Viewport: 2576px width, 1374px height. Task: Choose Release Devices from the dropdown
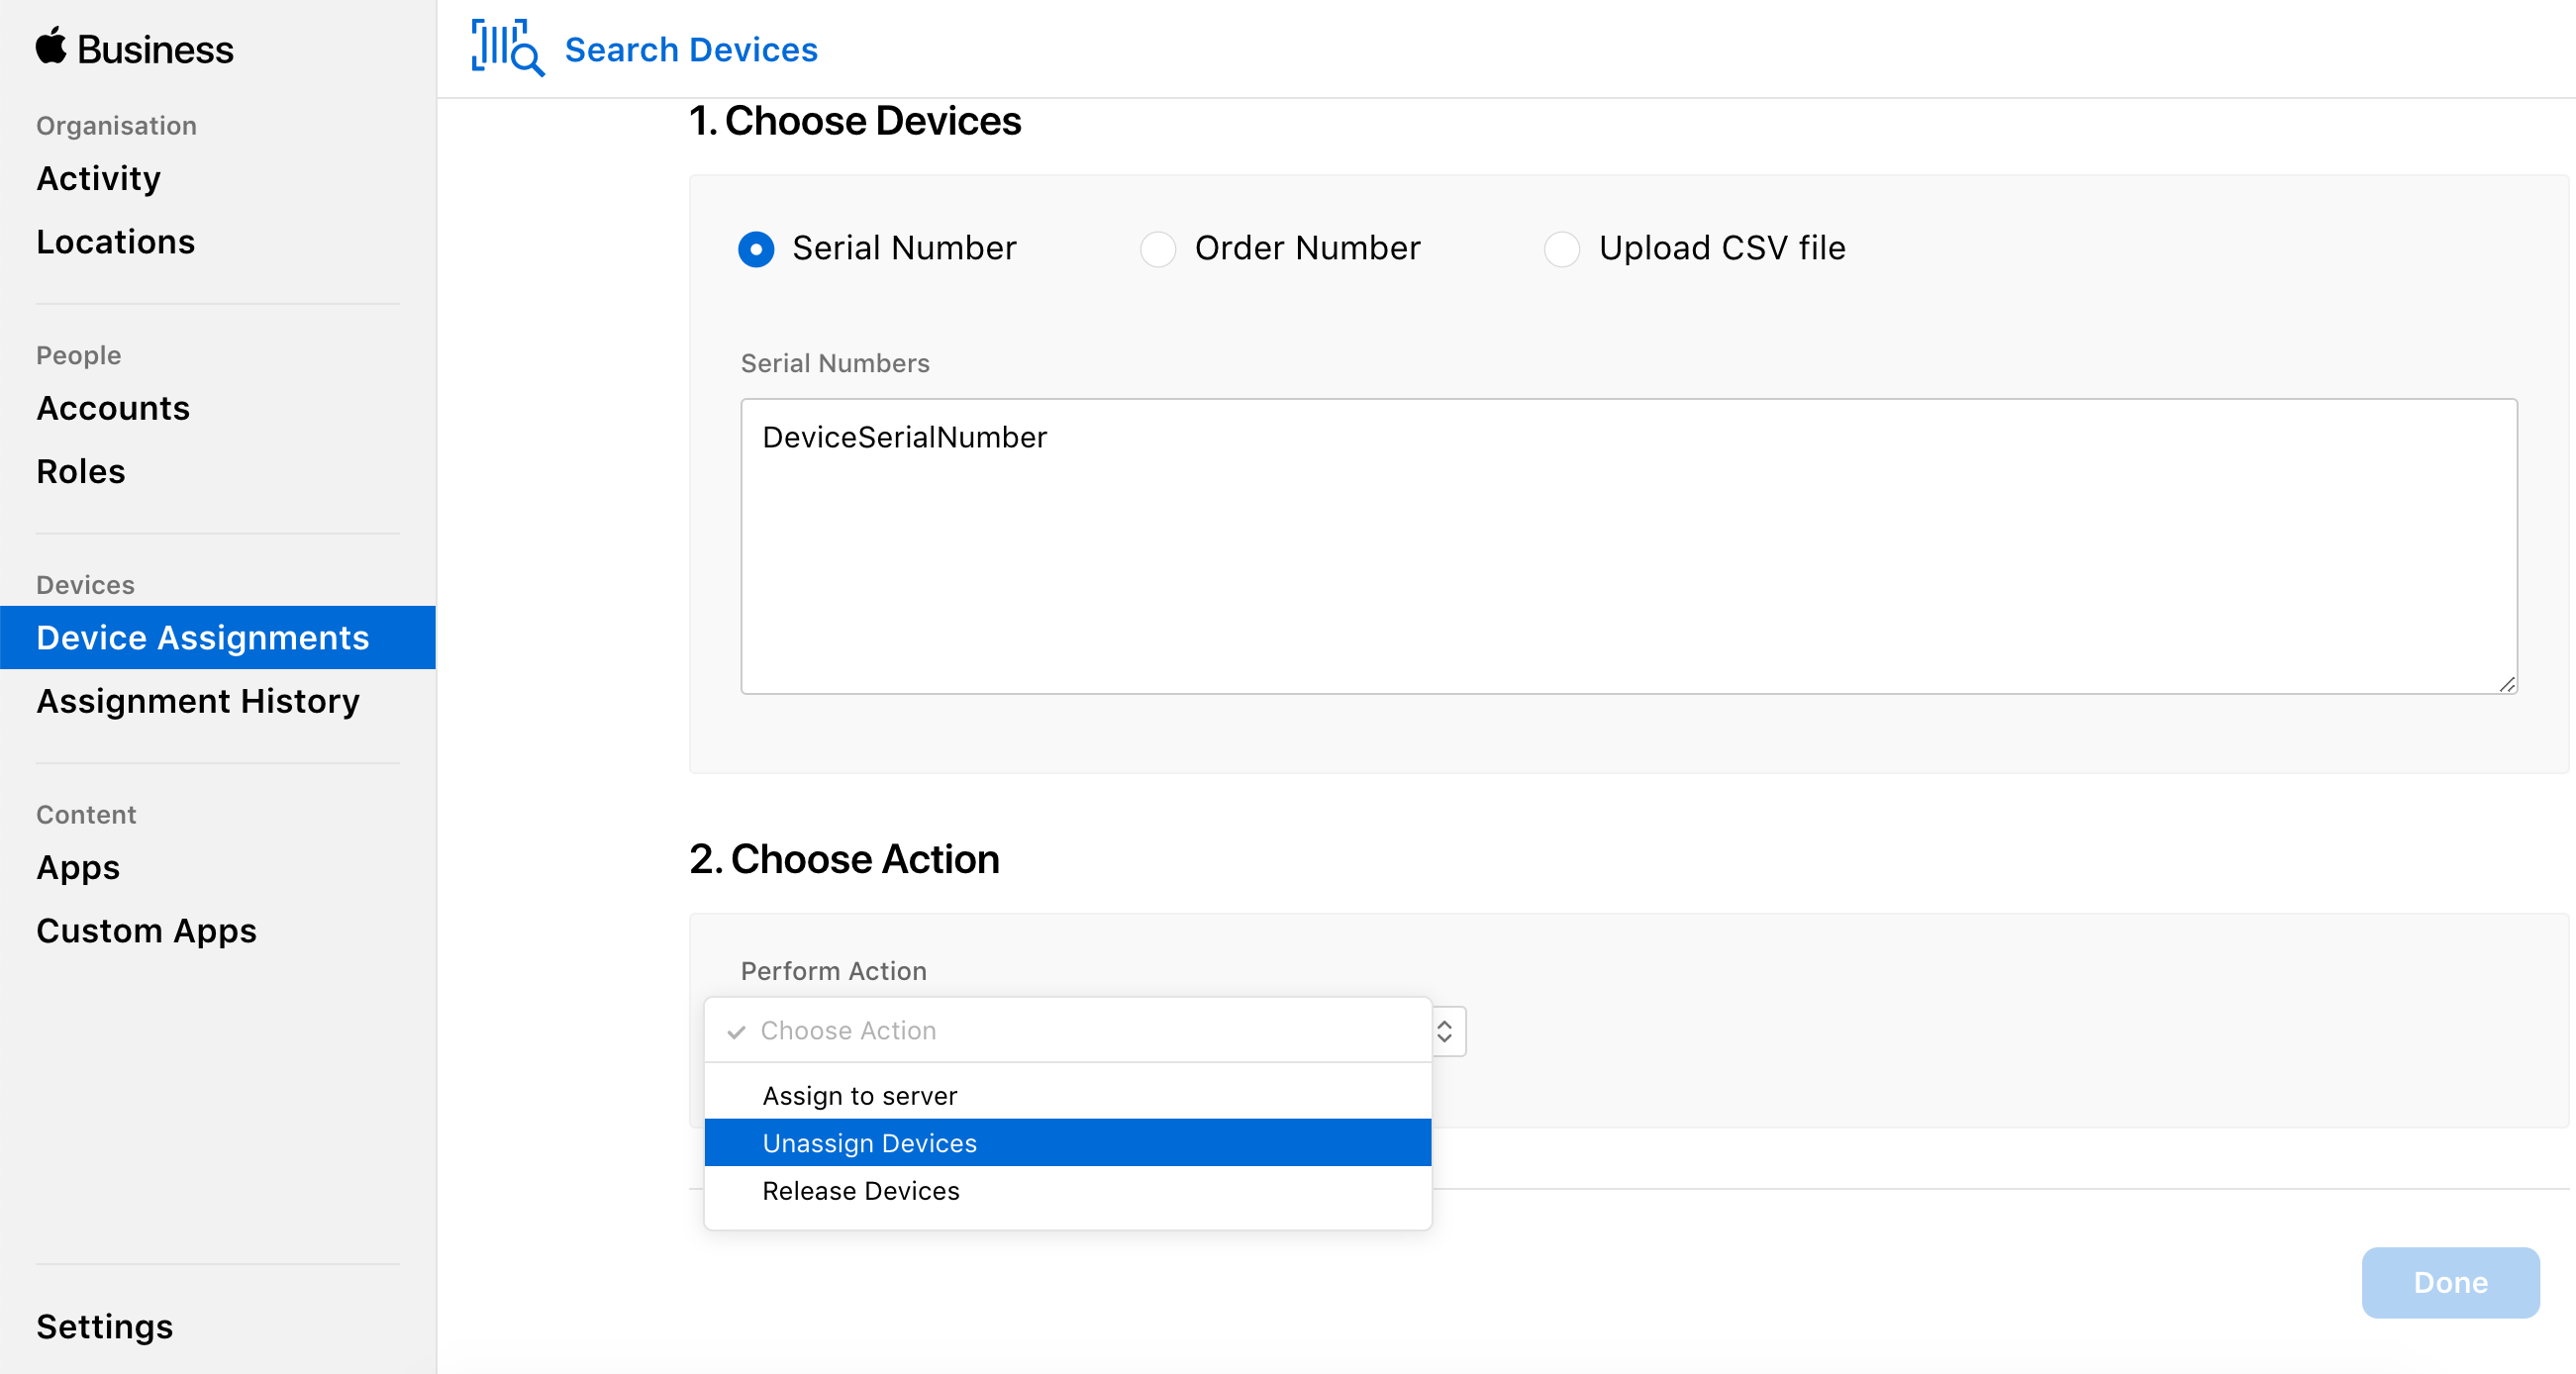click(x=1068, y=1190)
